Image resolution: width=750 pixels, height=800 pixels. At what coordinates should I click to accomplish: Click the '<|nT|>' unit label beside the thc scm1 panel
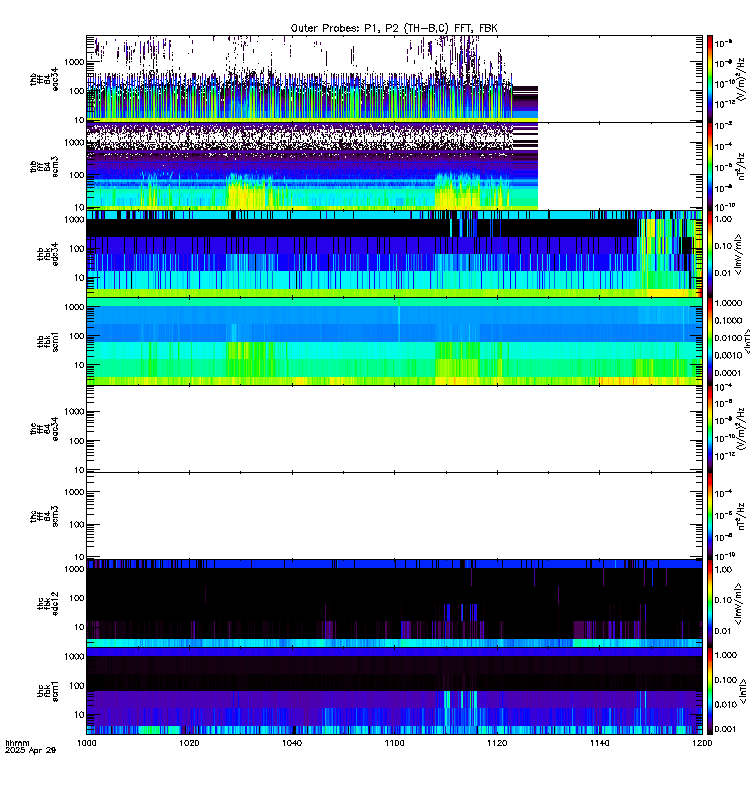[x=743, y=691]
